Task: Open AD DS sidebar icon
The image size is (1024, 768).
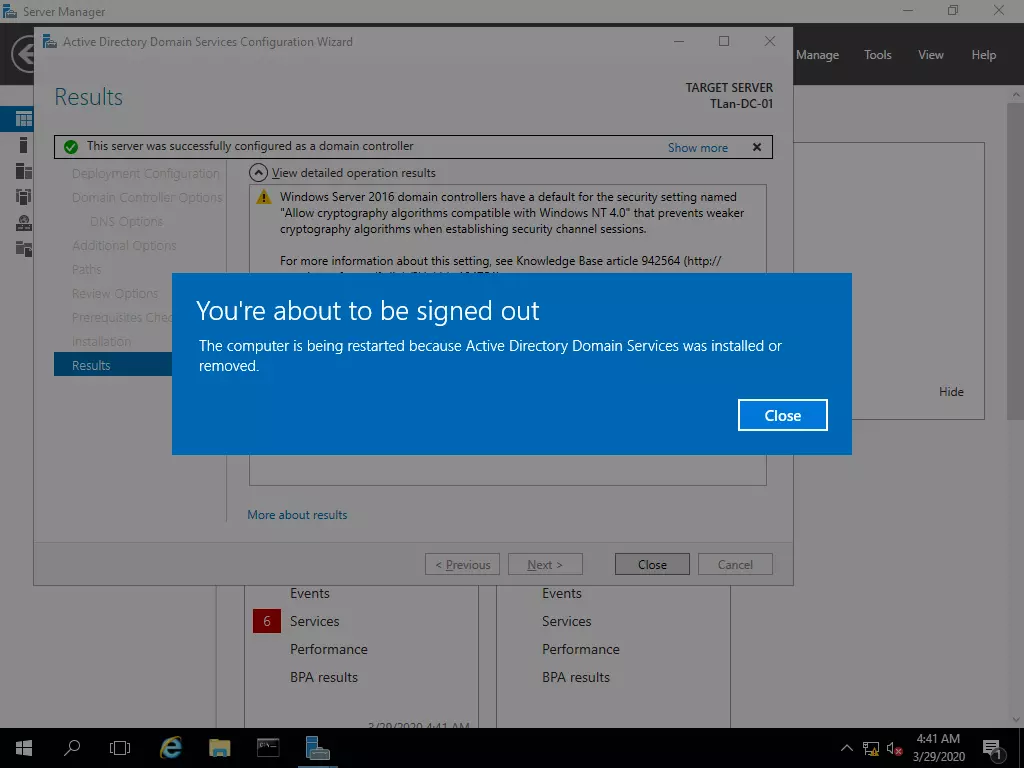Action: pos(24,197)
